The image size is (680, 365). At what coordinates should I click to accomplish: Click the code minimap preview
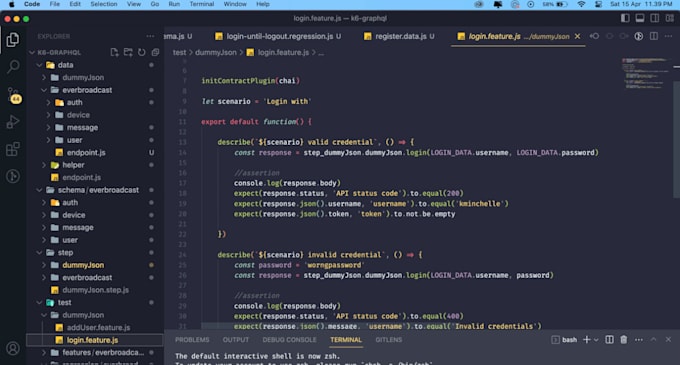pyautogui.click(x=645, y=74)
